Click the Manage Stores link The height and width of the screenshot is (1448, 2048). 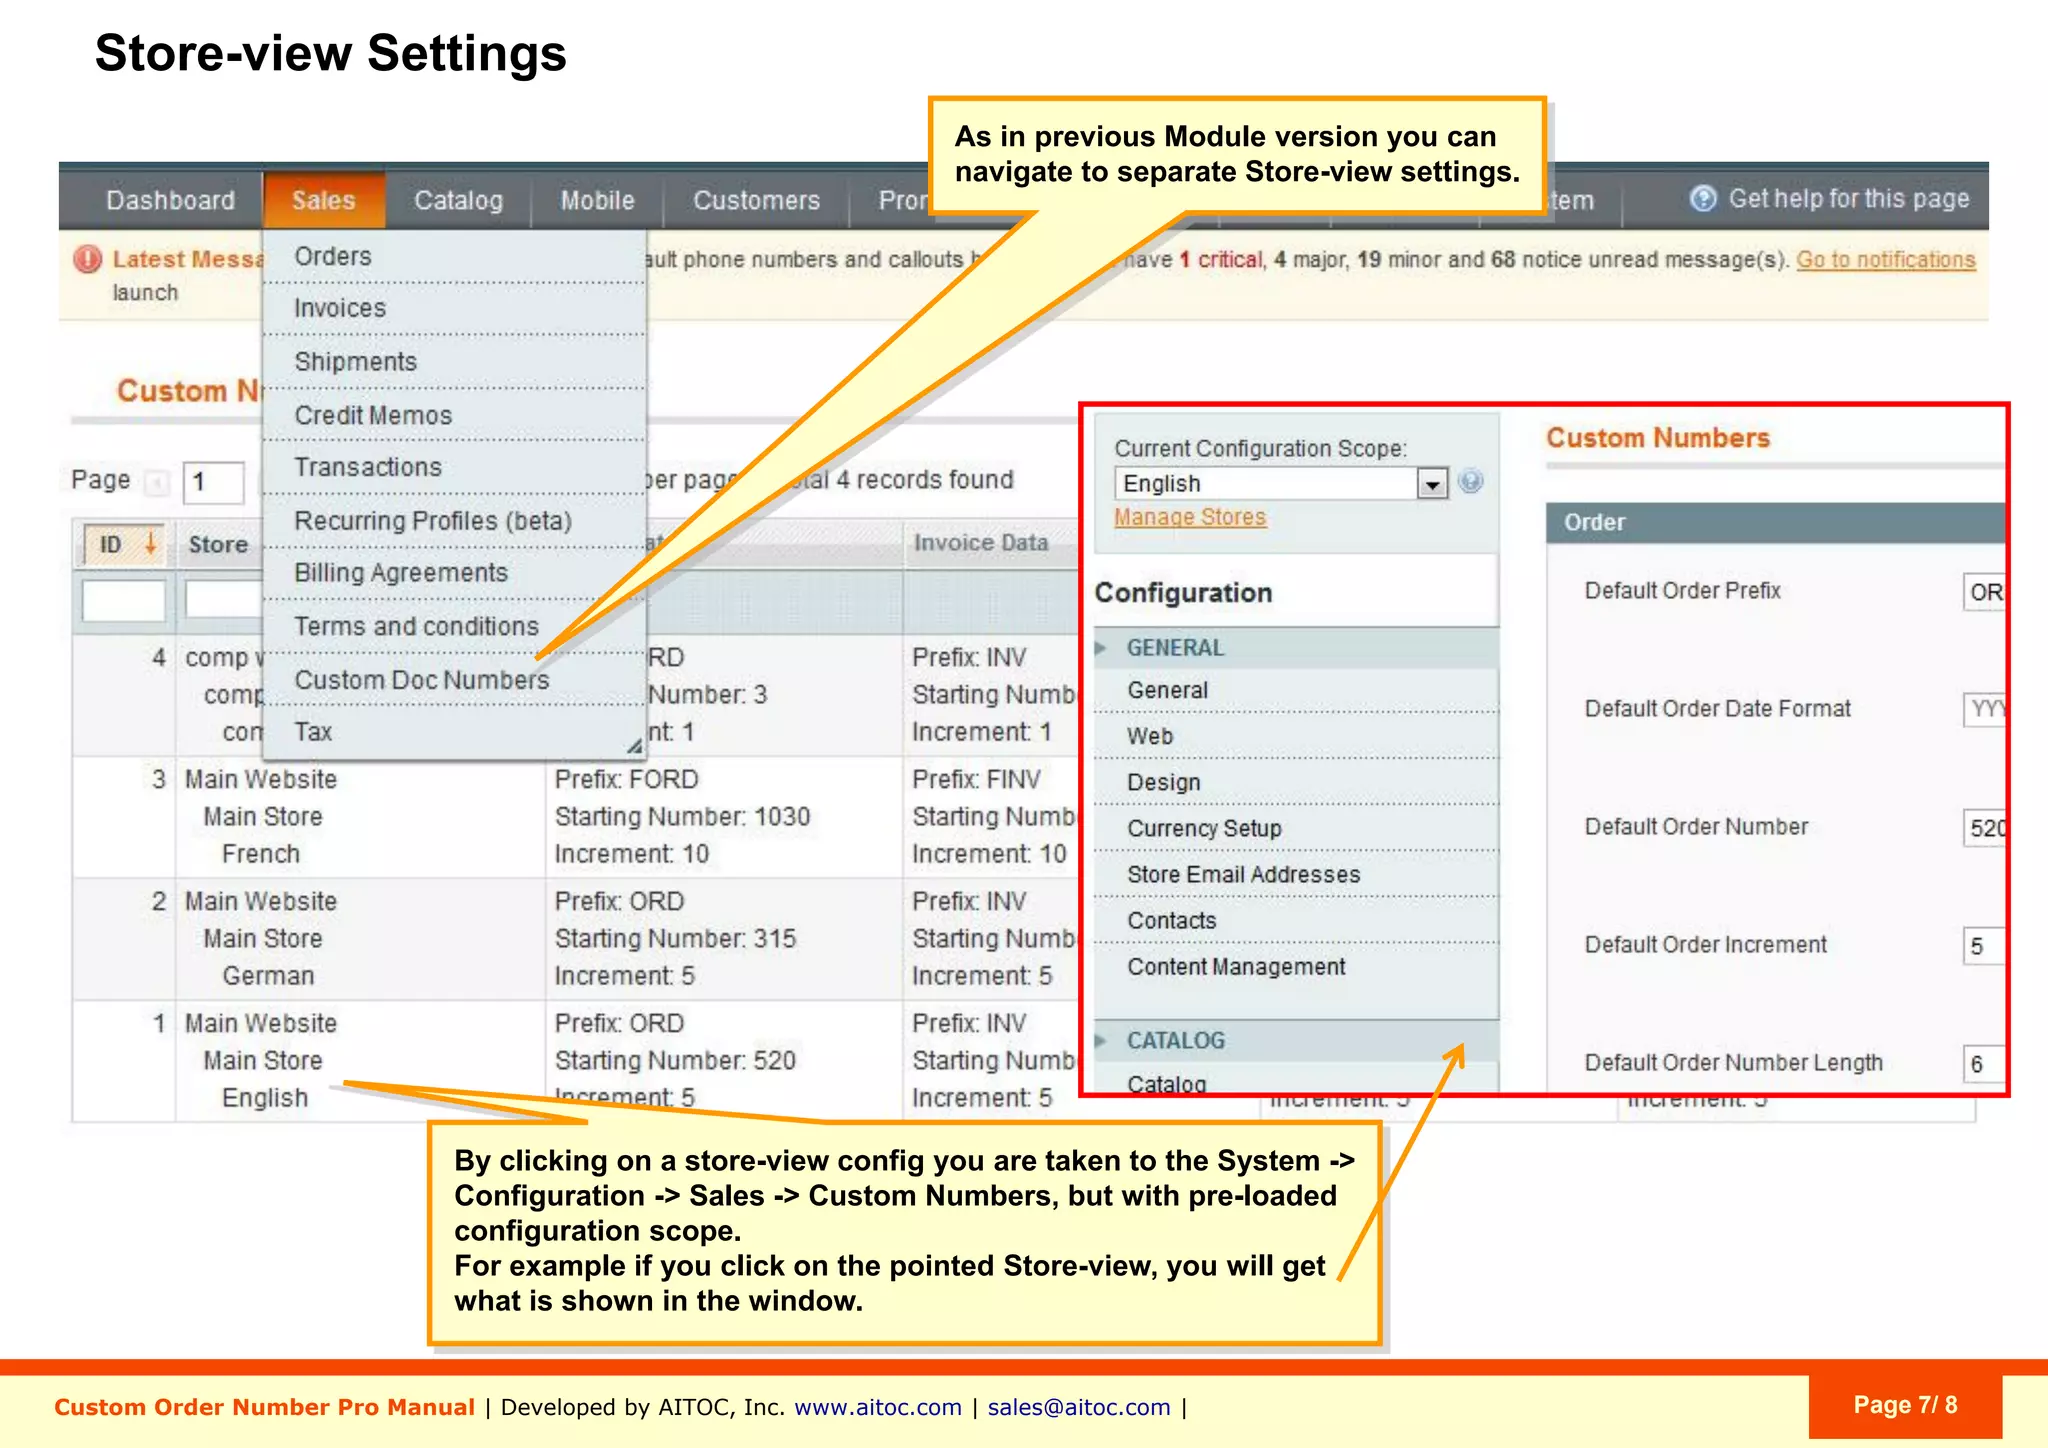click(x=1190, y=517)
